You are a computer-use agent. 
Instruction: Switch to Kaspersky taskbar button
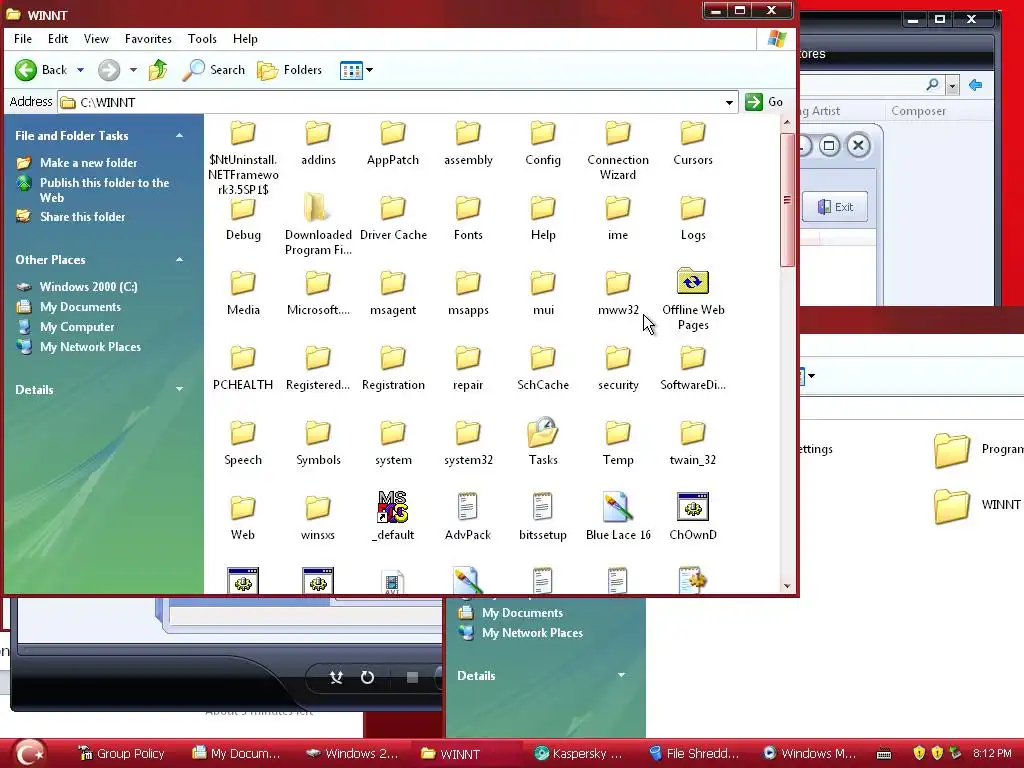tap(579, 754)
